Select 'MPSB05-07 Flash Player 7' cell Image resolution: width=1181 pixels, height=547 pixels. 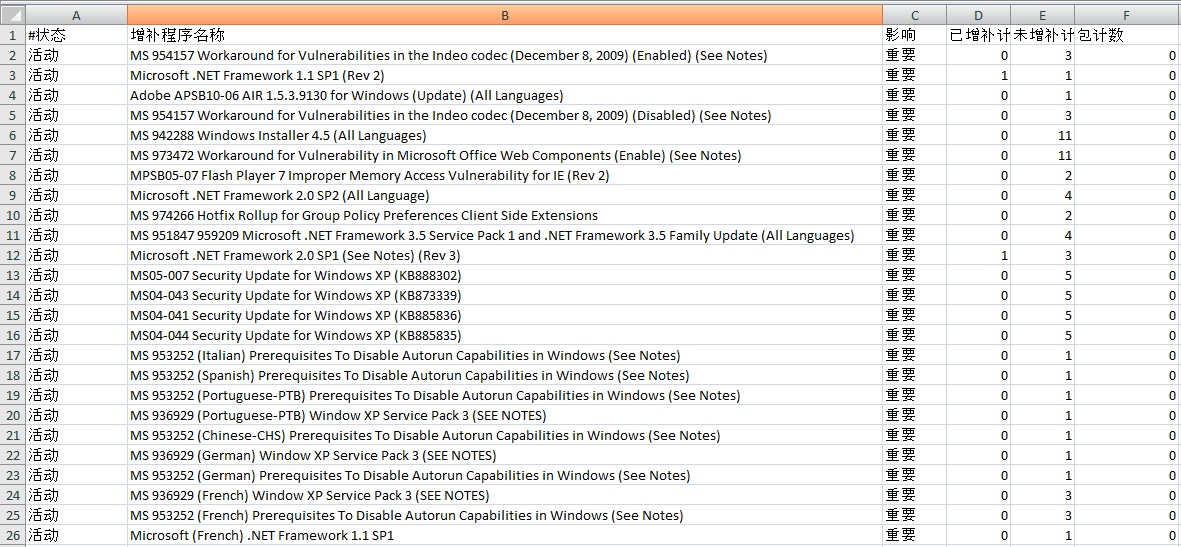point(505,176)
